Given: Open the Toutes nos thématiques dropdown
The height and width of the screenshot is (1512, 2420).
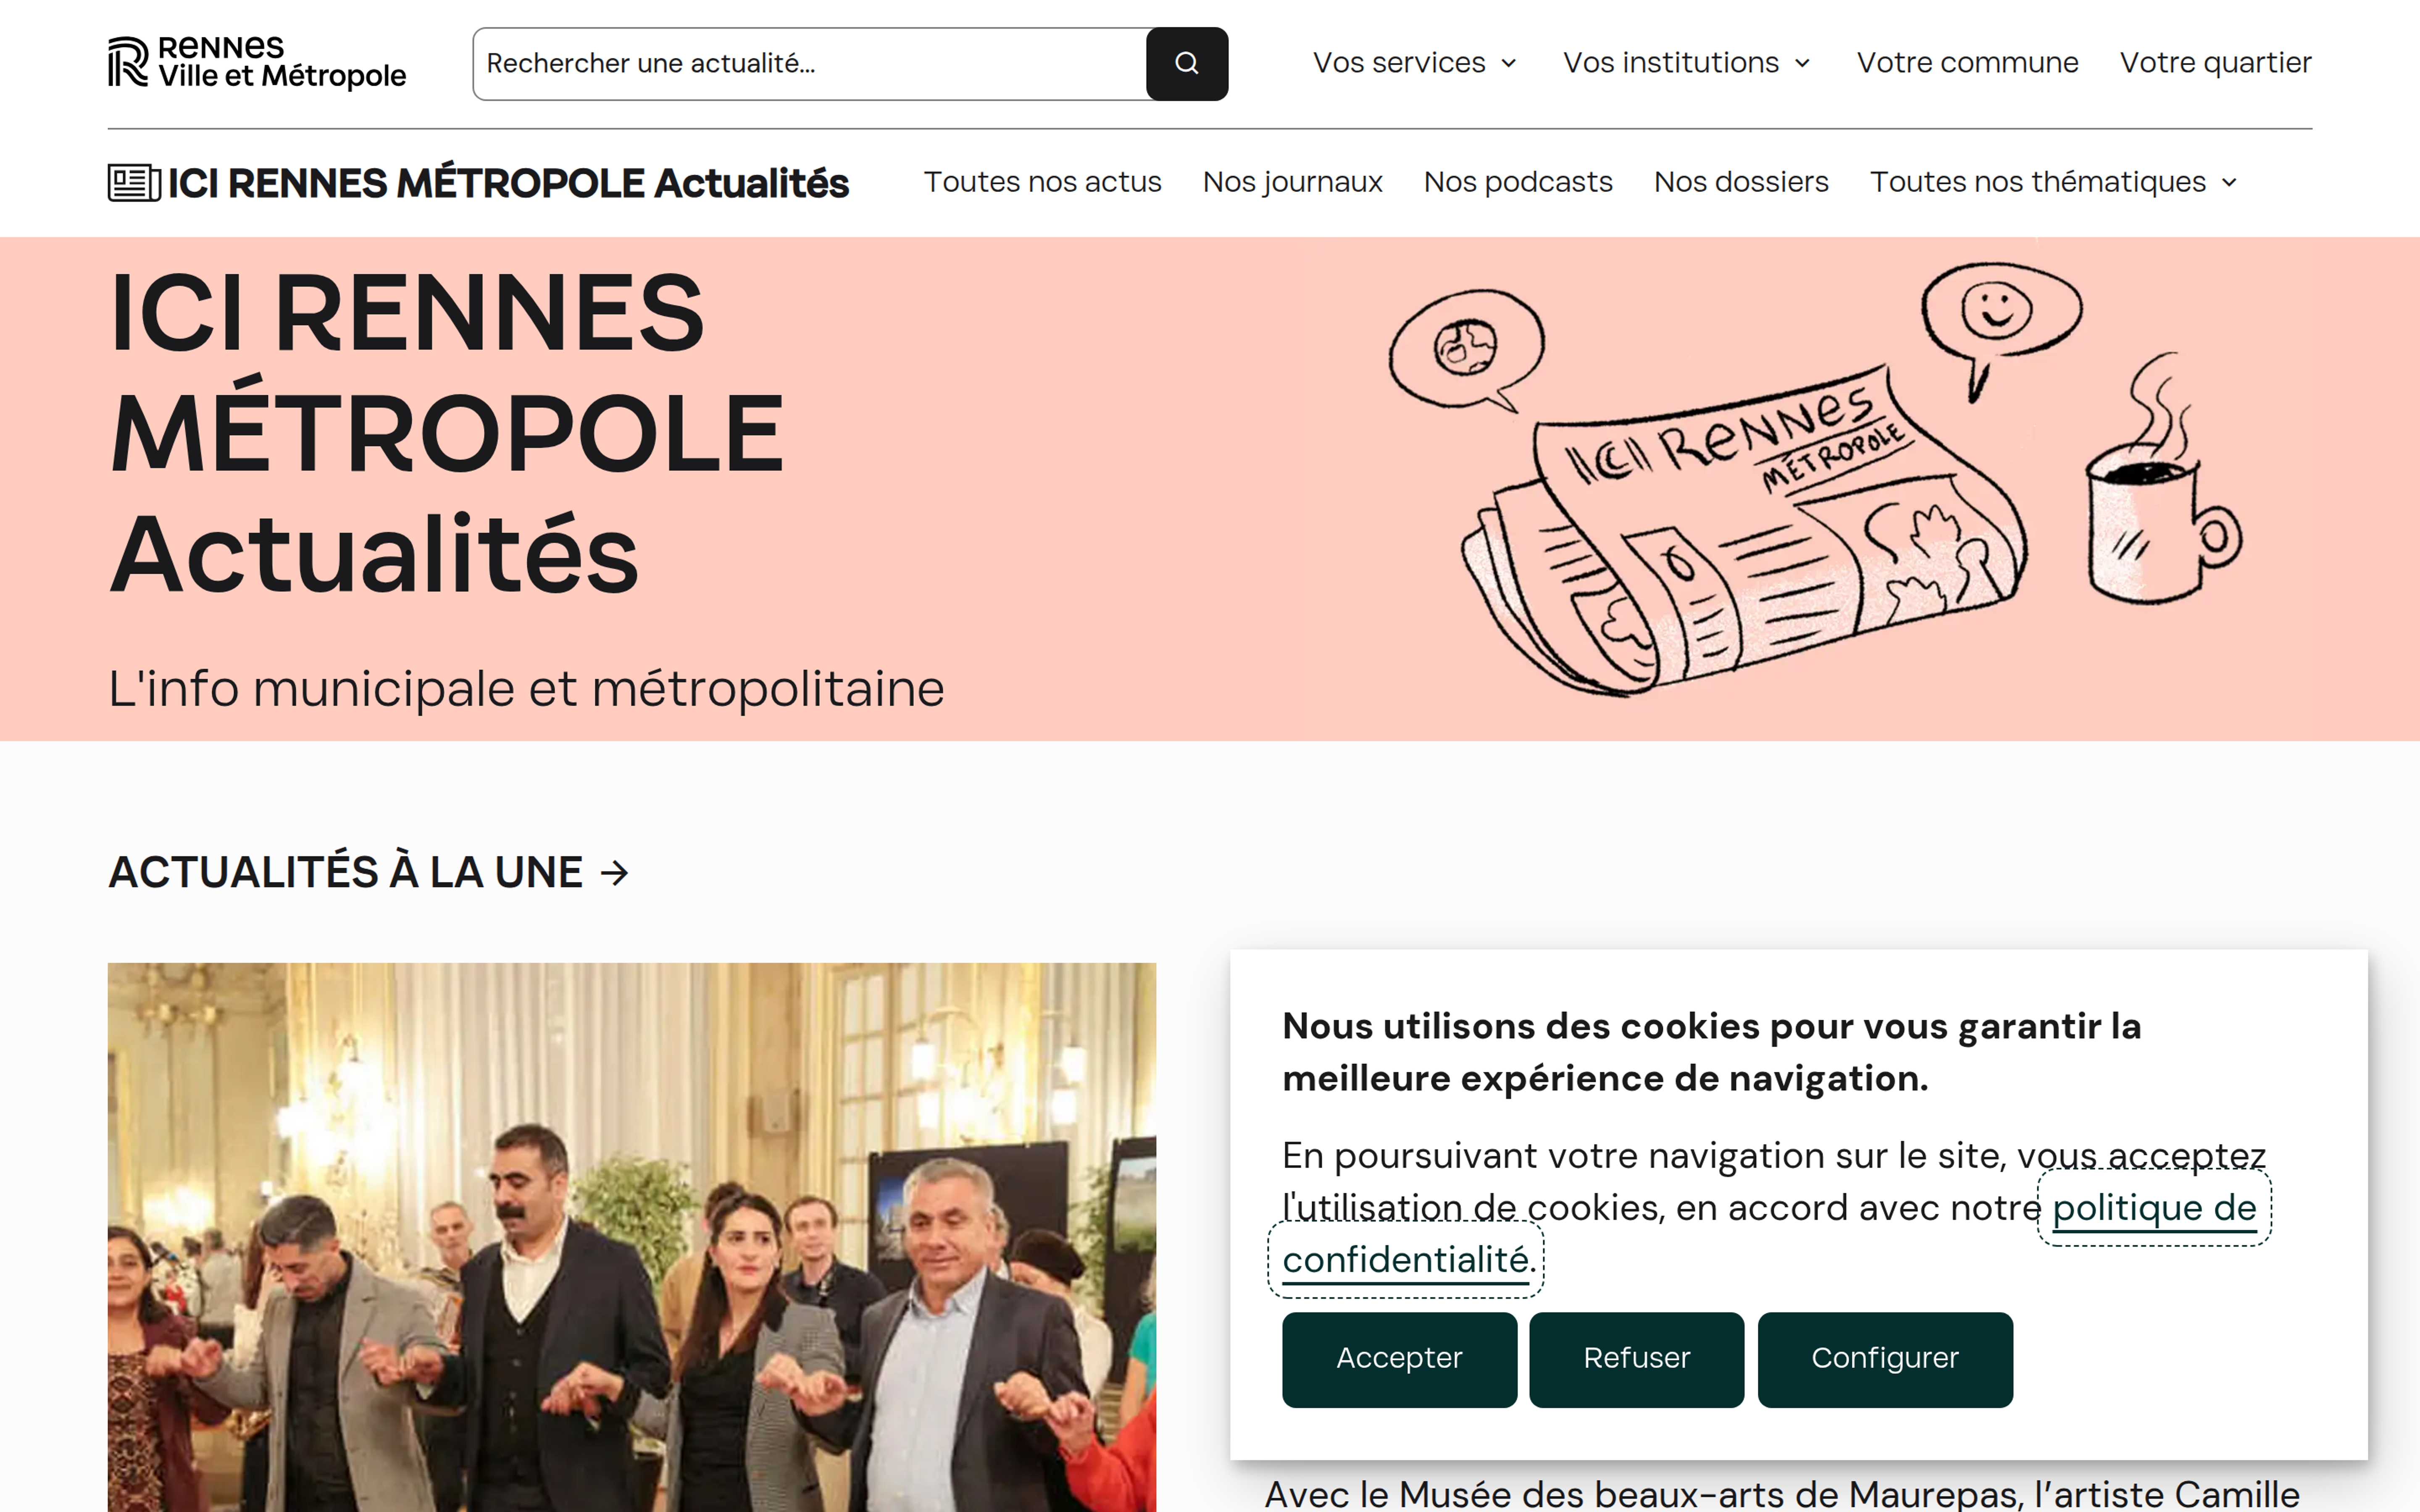Looking at the screenshot, I should point(2053,182).
